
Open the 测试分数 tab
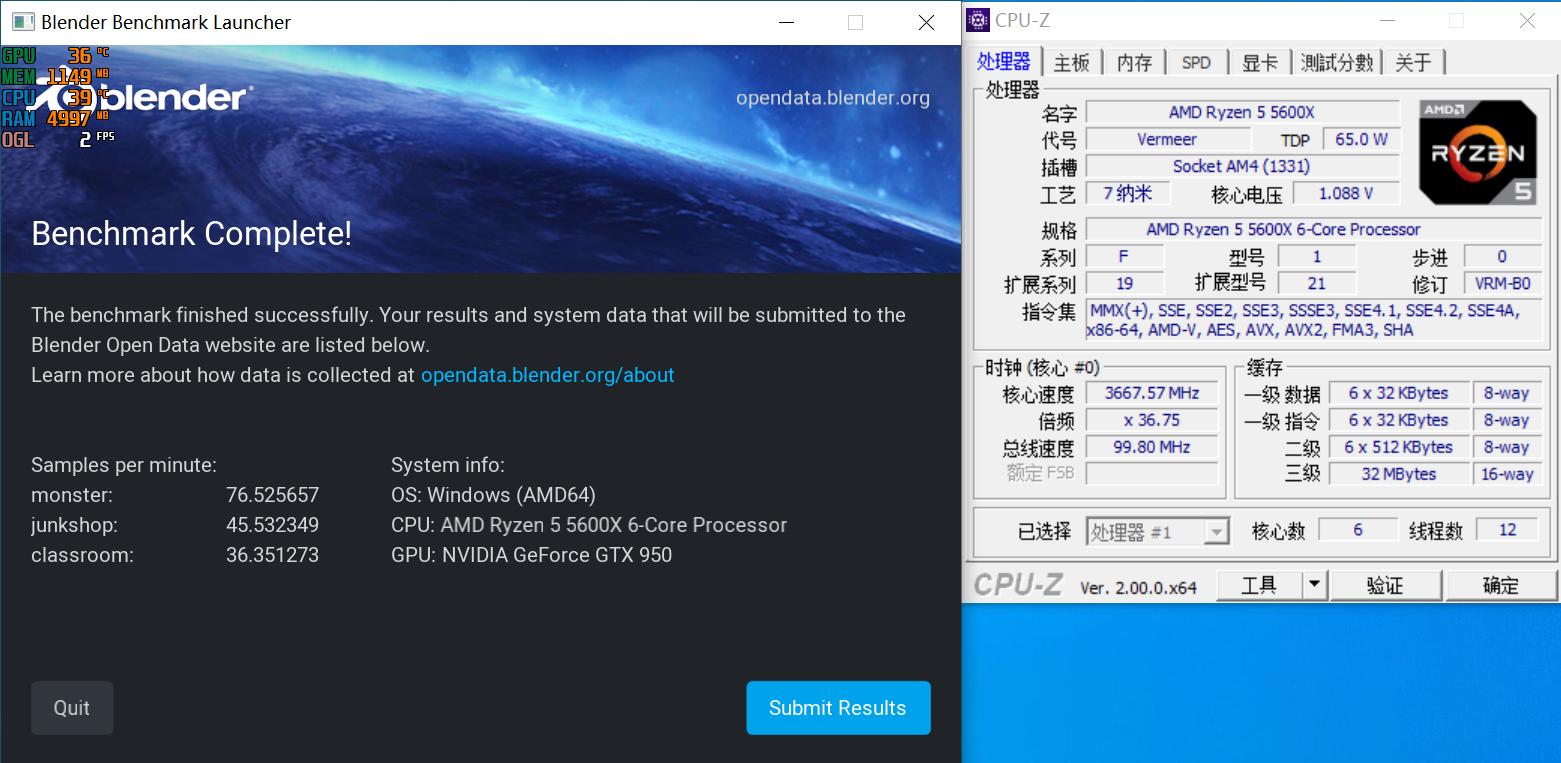[x=1338, y=61]
